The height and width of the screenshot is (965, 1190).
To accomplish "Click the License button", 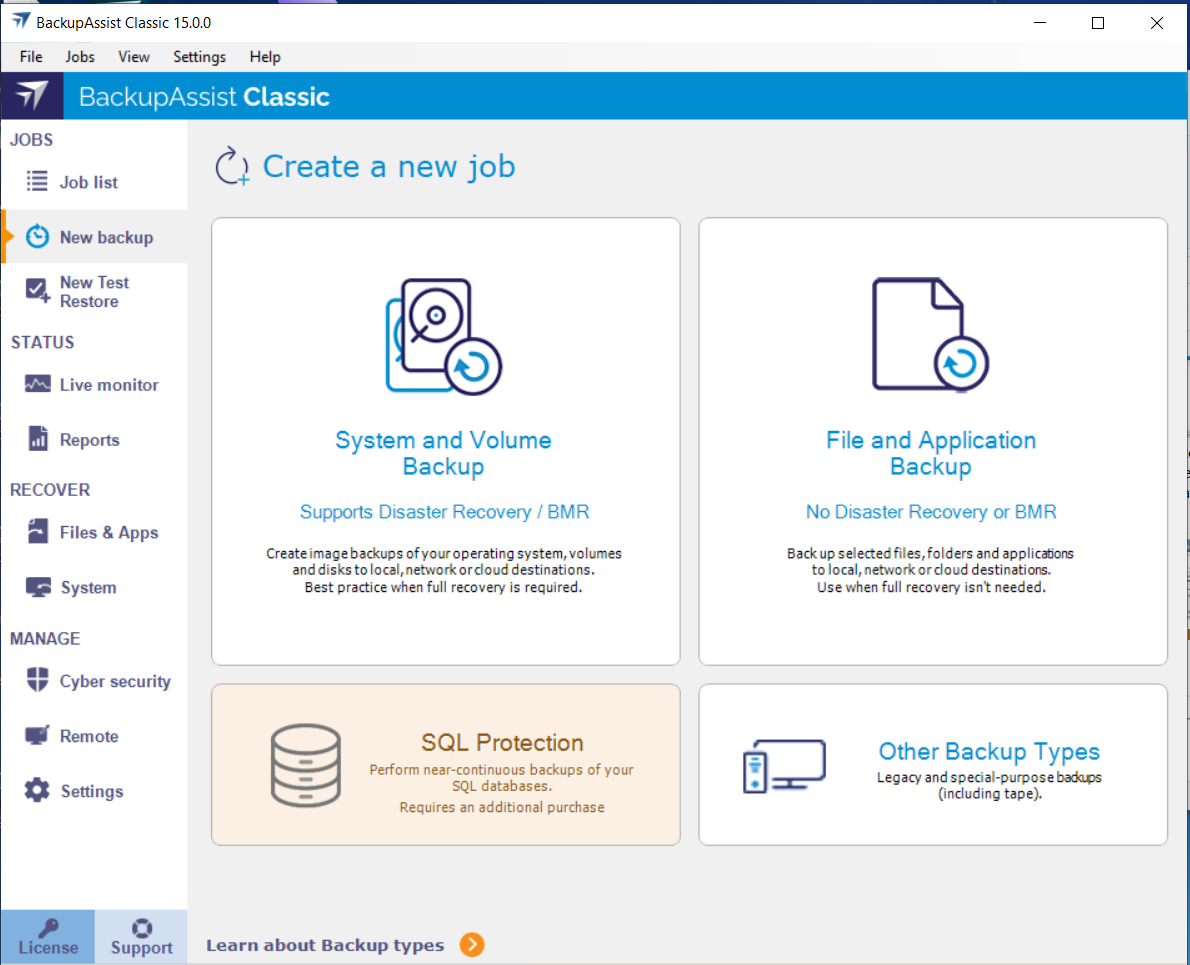I will [x=48, y=938].
